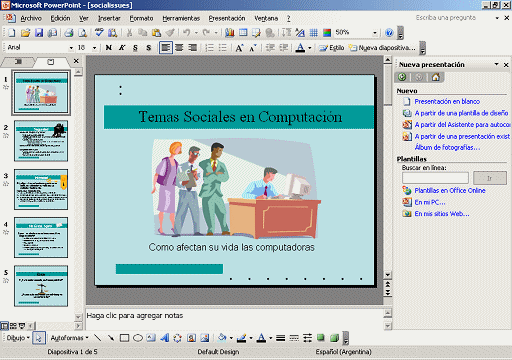Open the 50% zoom dropdown
Screen dimensions: 512x360
pyautogui.click(x=375, y=33)
